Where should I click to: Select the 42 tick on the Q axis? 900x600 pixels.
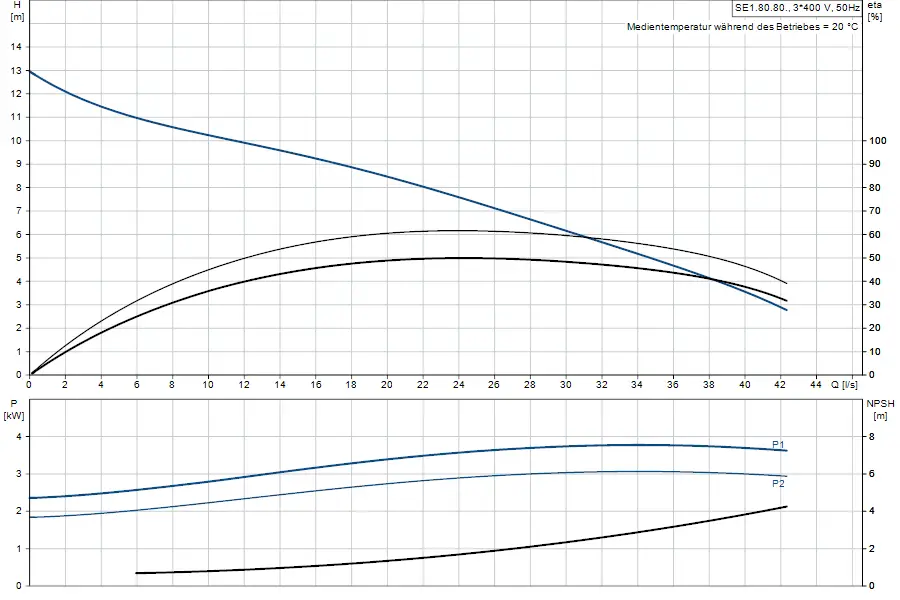click(x=779, y=385)
